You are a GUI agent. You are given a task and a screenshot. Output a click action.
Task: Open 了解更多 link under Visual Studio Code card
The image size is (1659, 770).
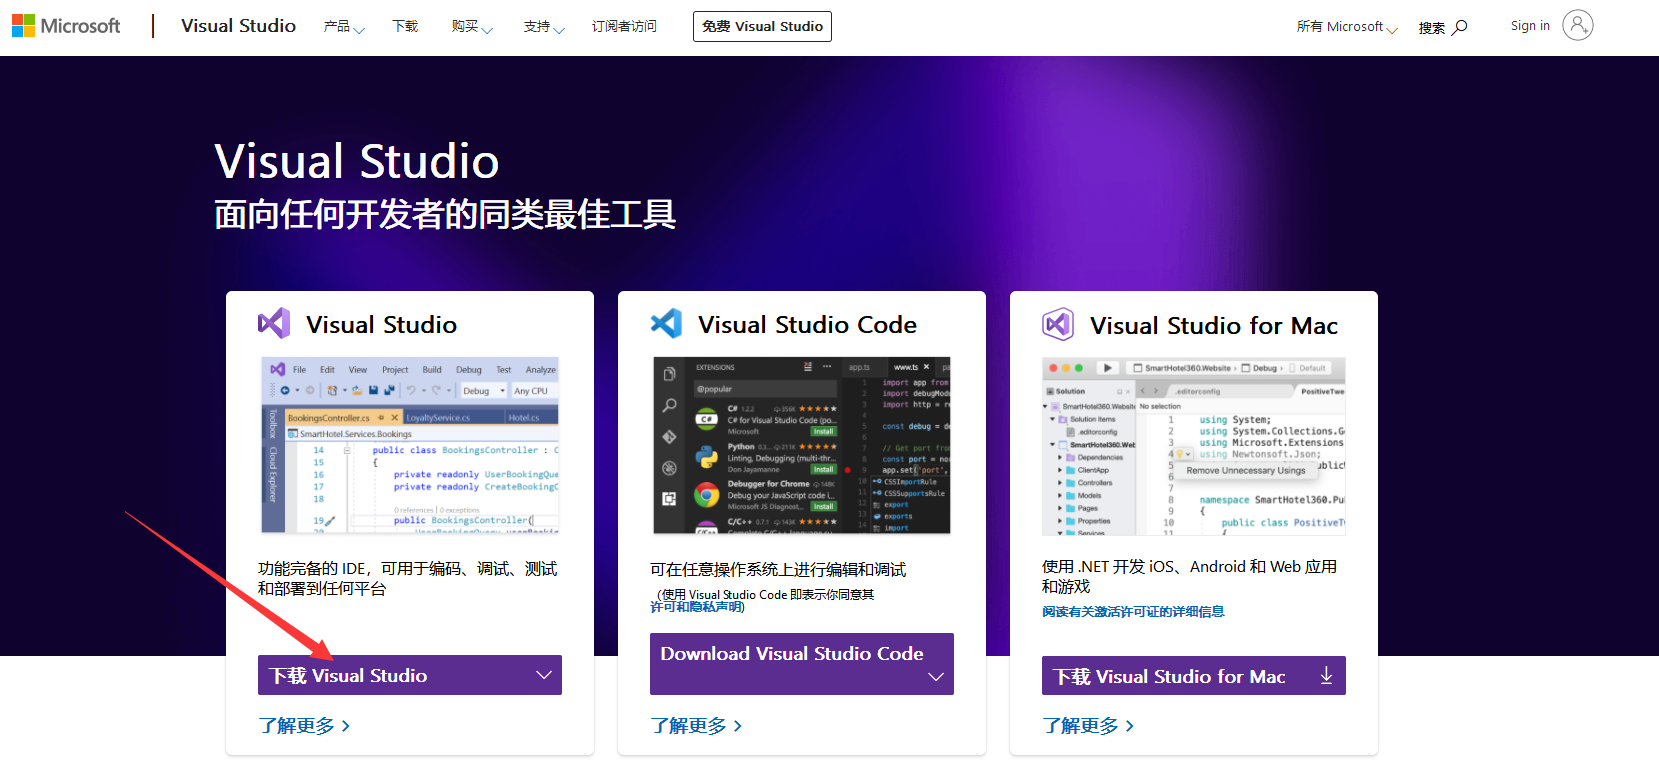pos(696,726)
